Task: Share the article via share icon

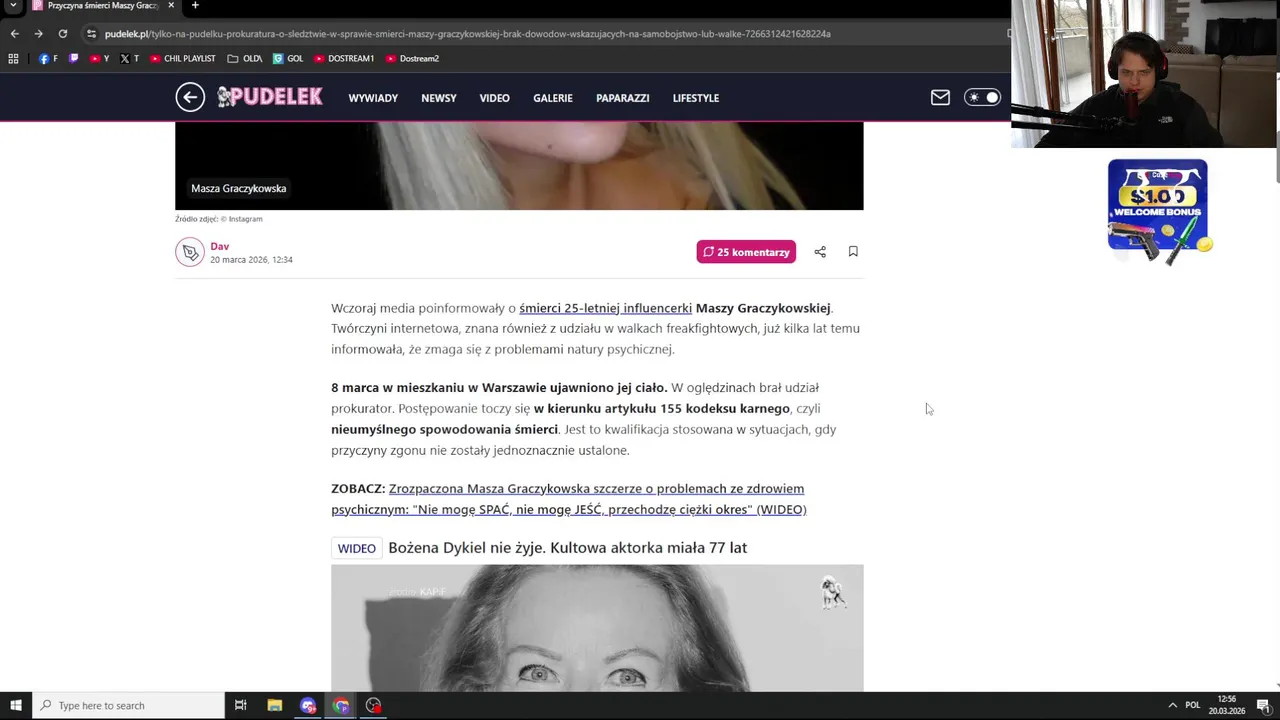Action: pyautogui.click(x=820, y=252)
